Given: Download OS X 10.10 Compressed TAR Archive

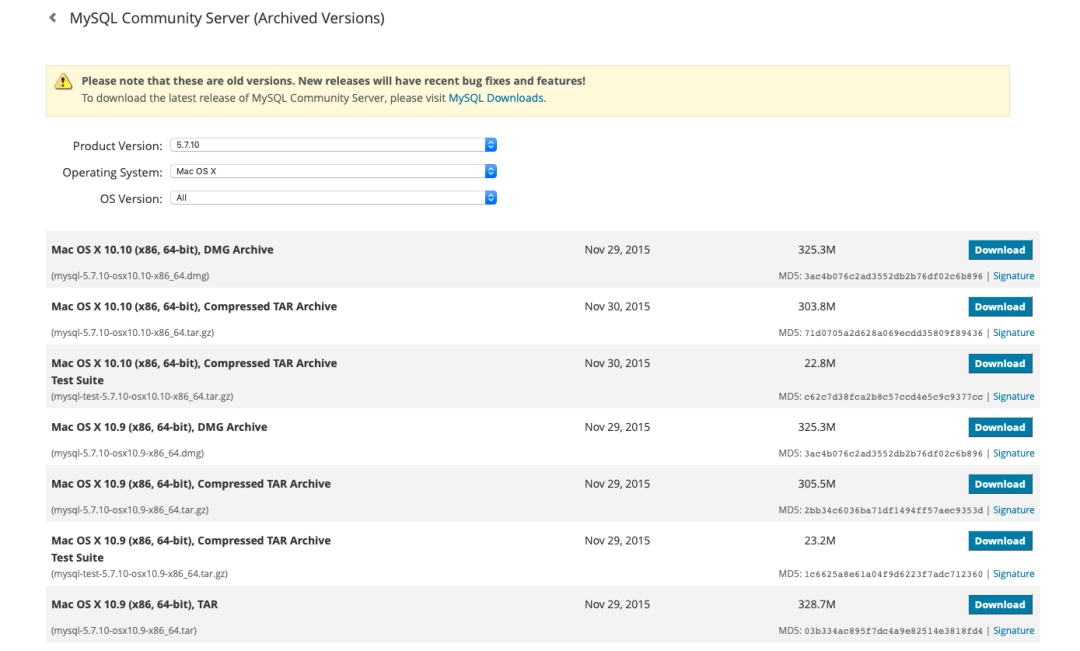Looking at the screenshot, I should click(999, 307).
